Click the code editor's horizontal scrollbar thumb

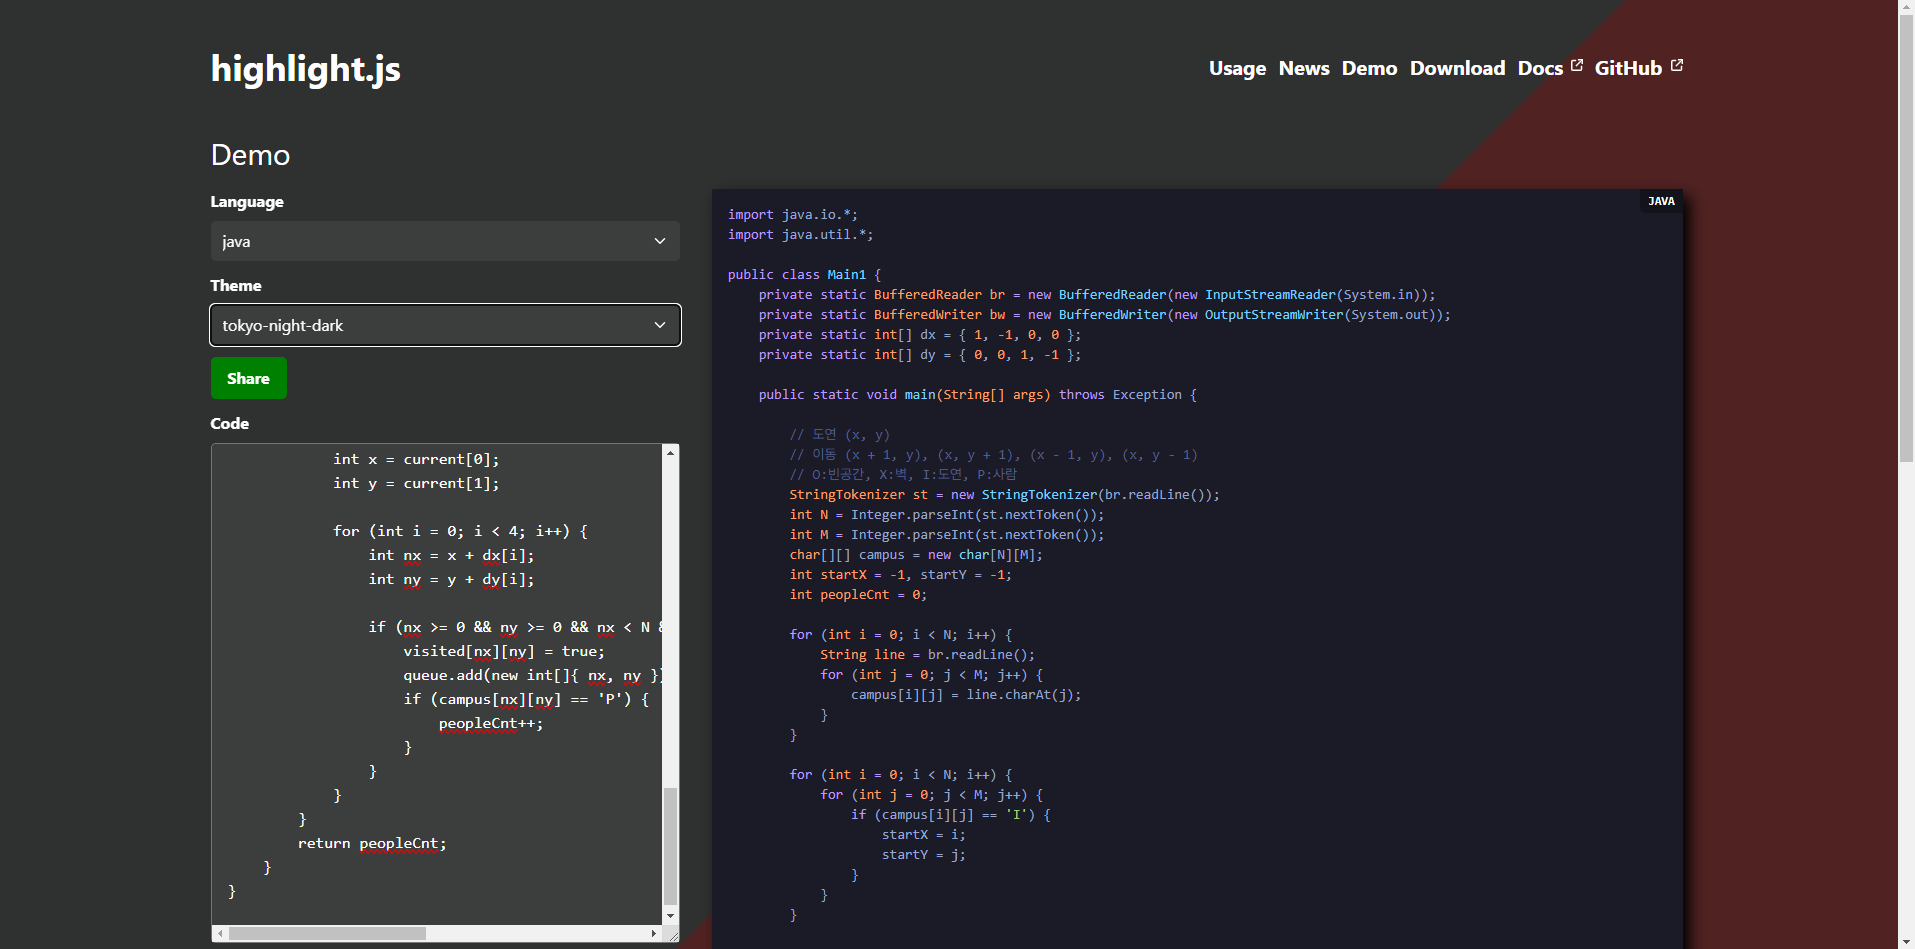pos(327,933)
